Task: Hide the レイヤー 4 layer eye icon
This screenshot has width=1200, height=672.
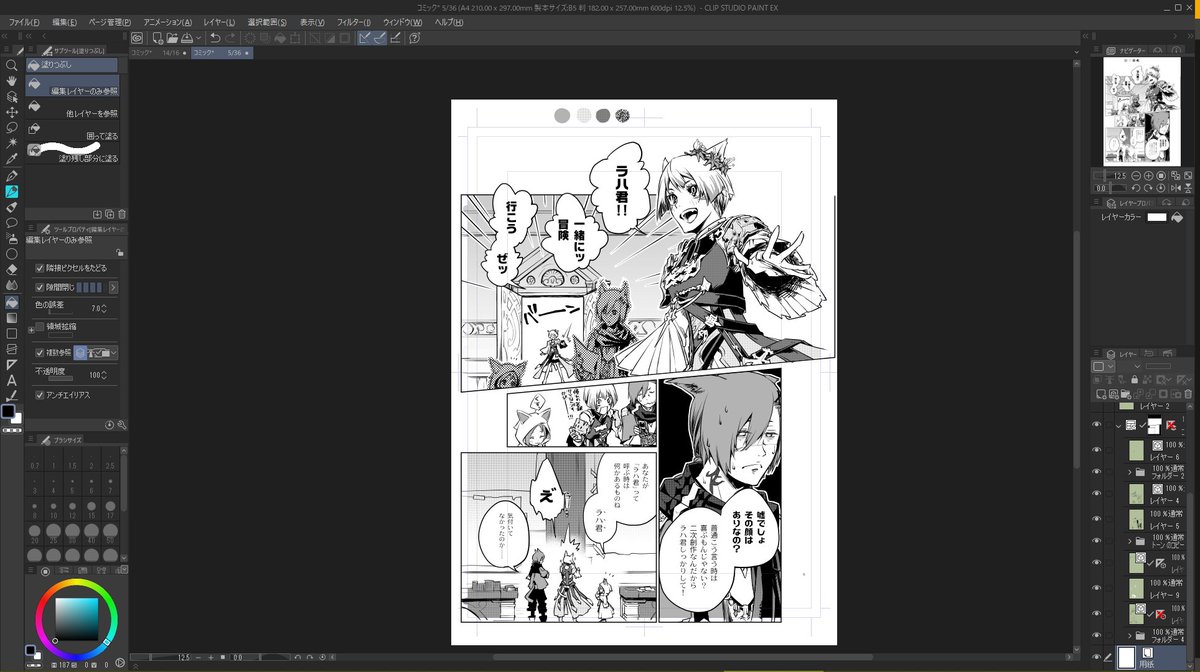Action: 1097,495
